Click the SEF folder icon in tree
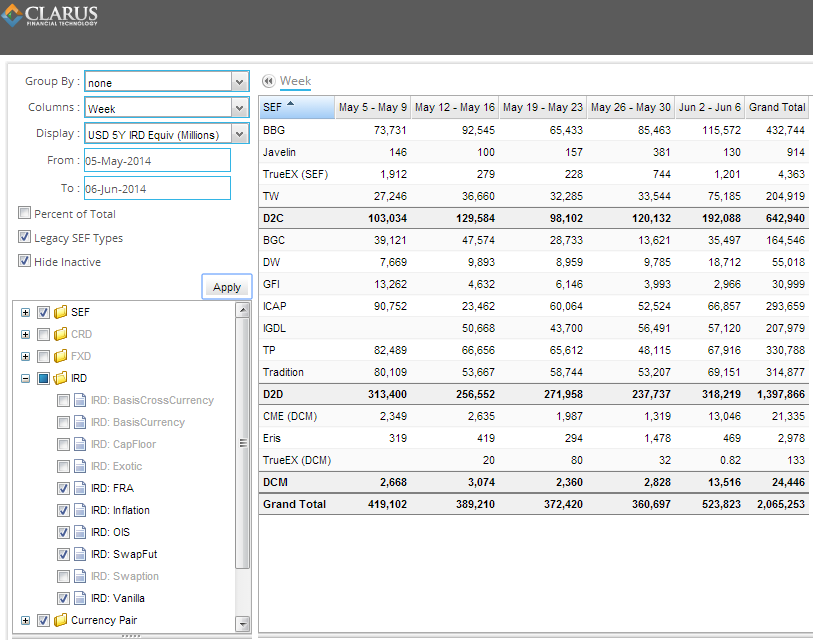This screenshot has width=813, height=640. (61, 312)
